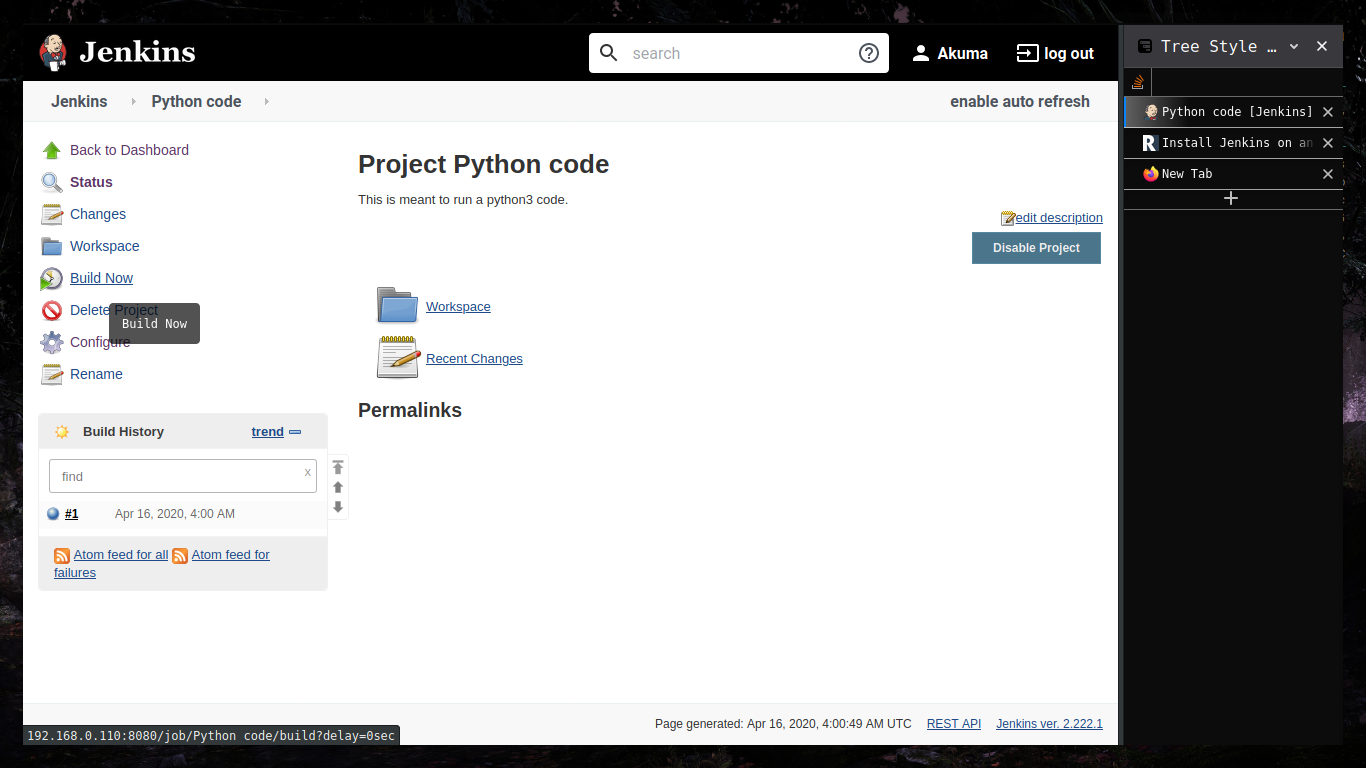Click Python code in the breadcrumb
Image resolution: width=1366 pixels, height=768 pixels.
(x=196, y=102)
